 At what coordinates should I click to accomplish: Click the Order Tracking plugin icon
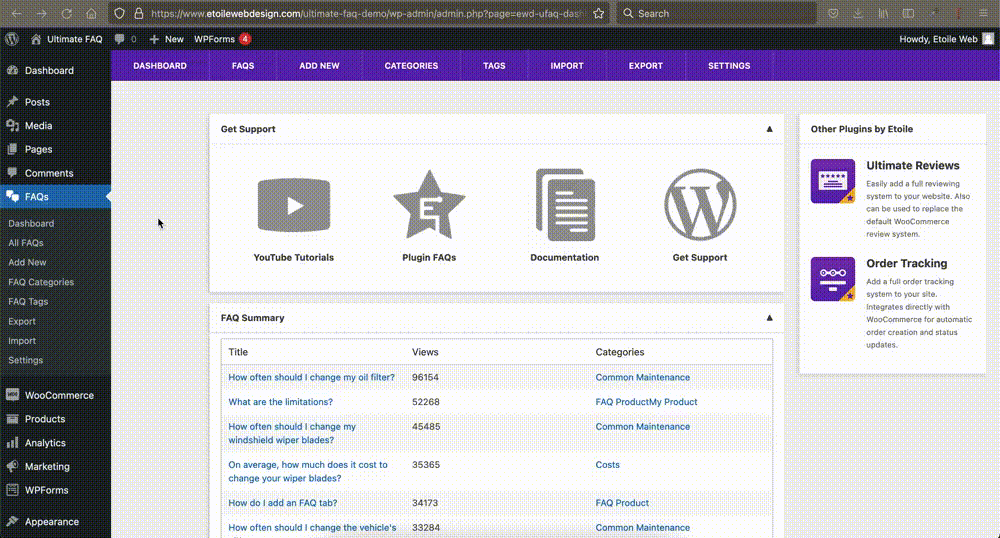(832, 279)
